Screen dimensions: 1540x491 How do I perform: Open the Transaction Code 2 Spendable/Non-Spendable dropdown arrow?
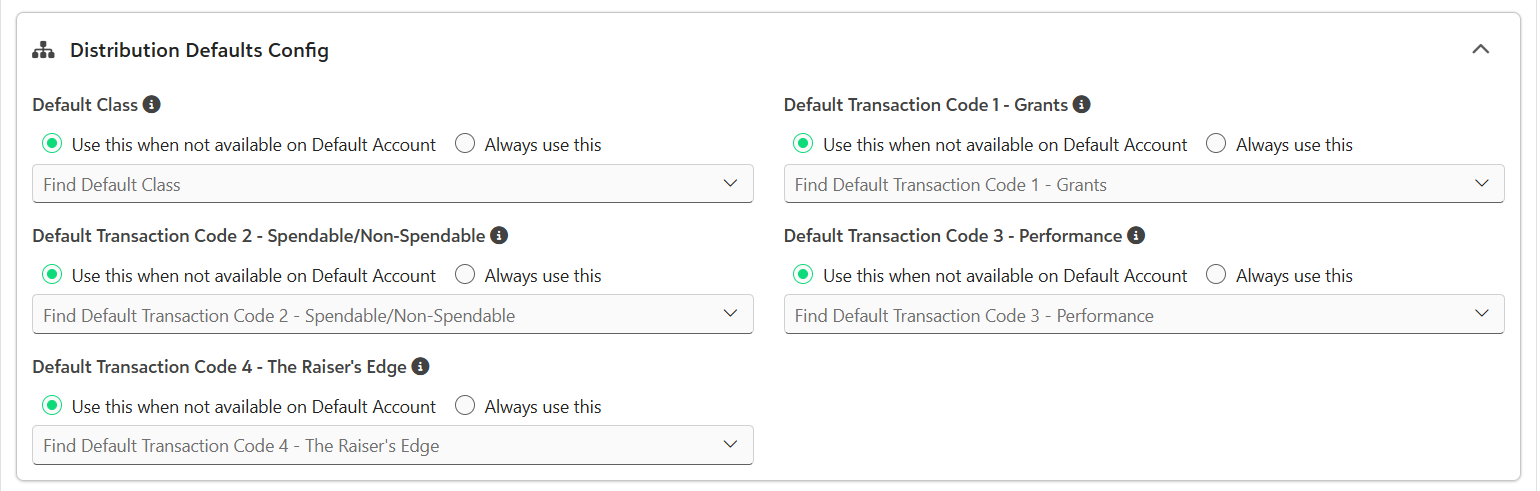point(731,314)
